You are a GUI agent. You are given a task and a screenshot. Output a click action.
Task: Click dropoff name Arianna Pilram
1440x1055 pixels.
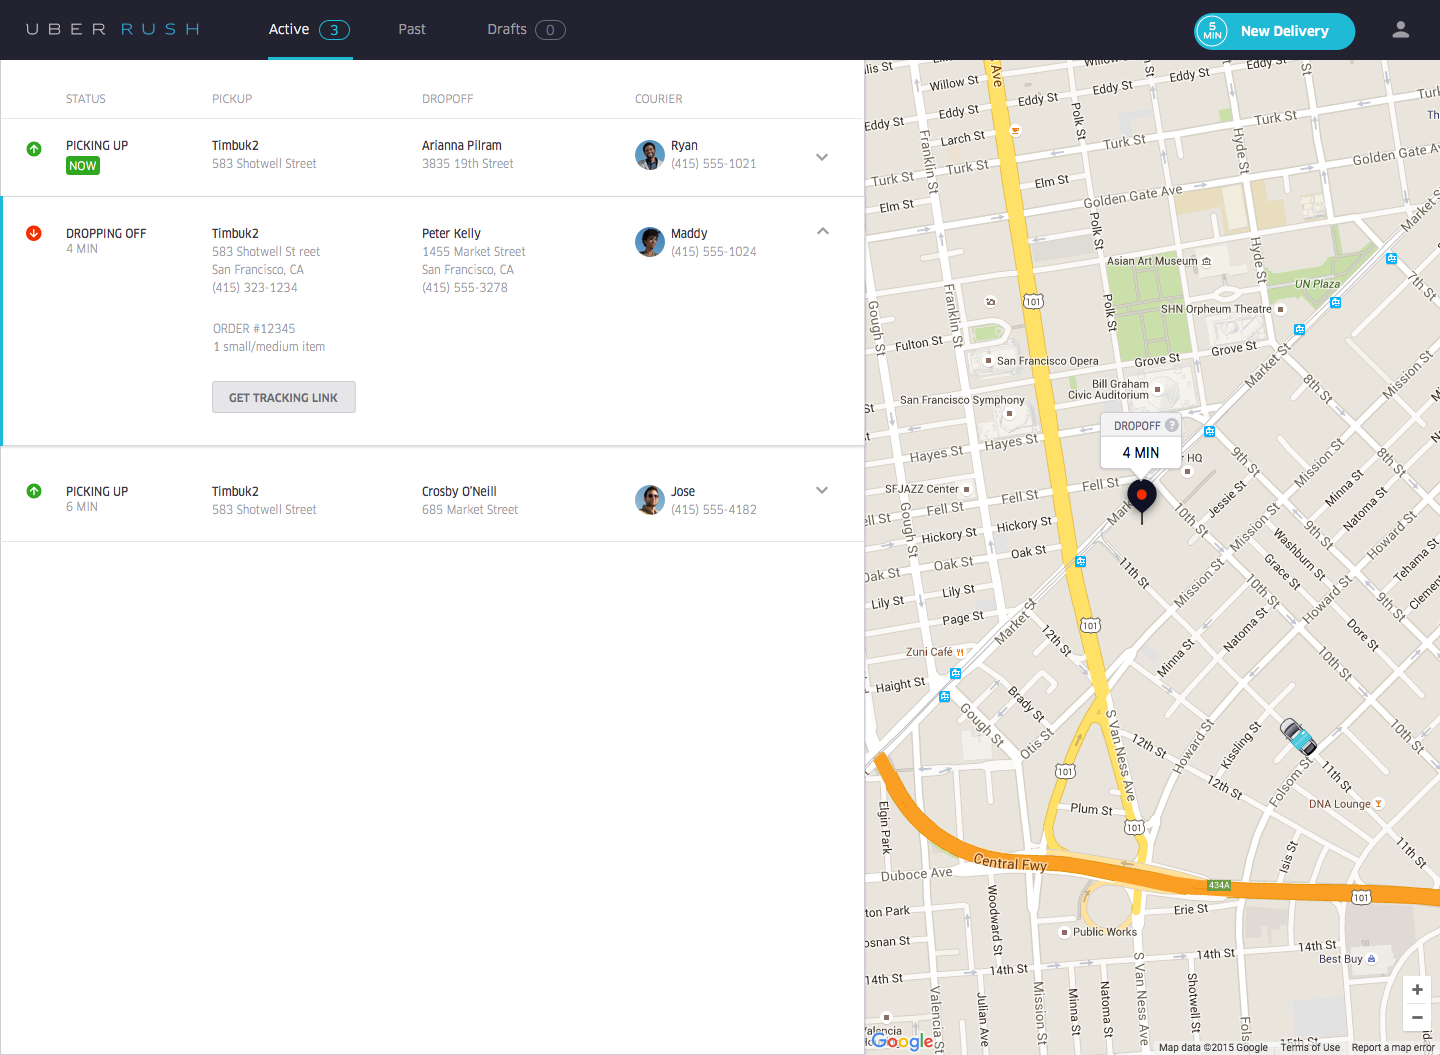point(462,146)
